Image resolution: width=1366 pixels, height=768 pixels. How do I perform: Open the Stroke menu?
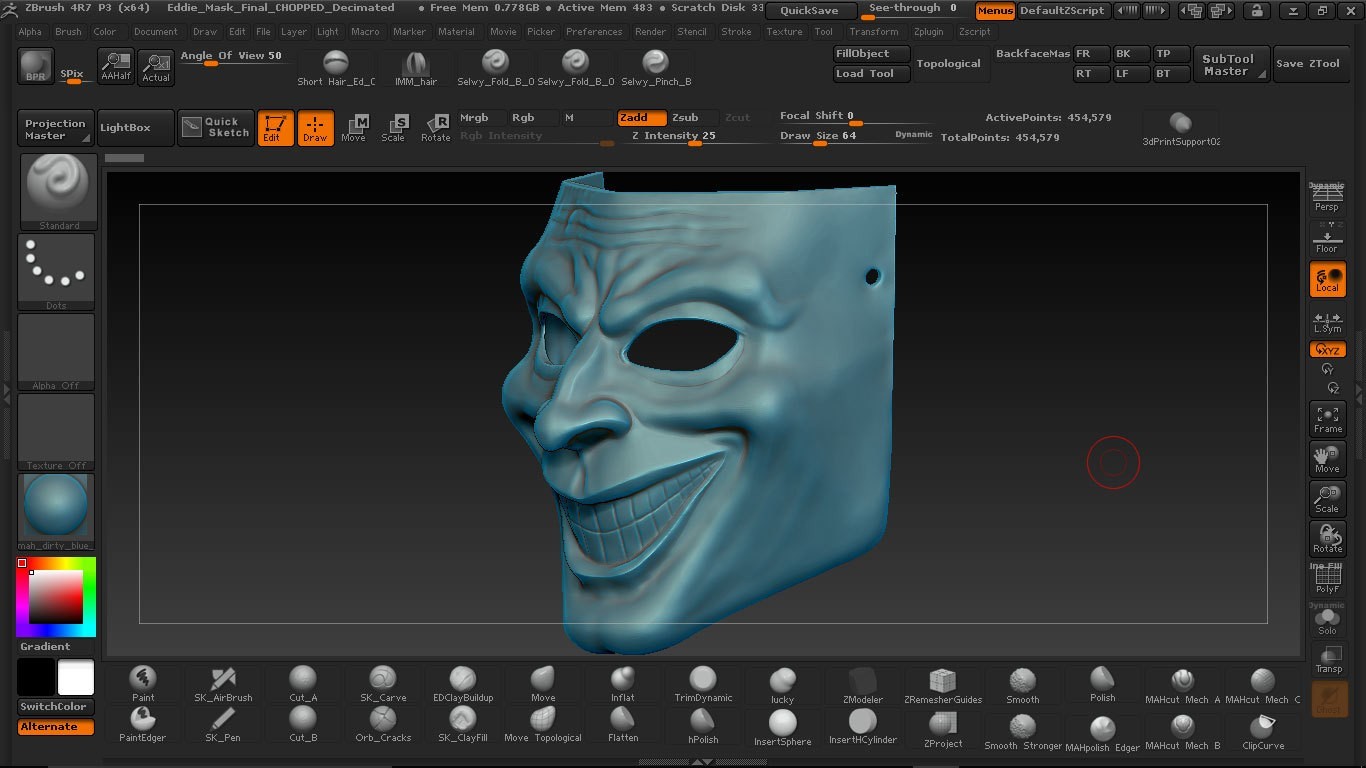coord(736,32)
